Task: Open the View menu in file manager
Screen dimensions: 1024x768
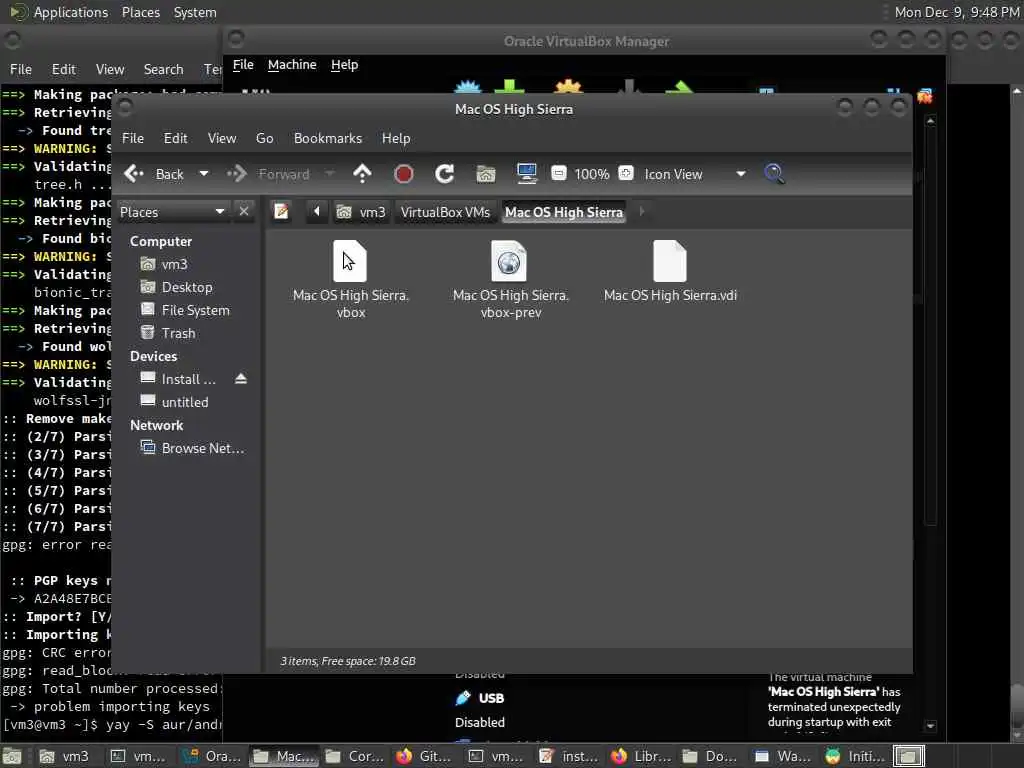Action: (x=222, y=138)
